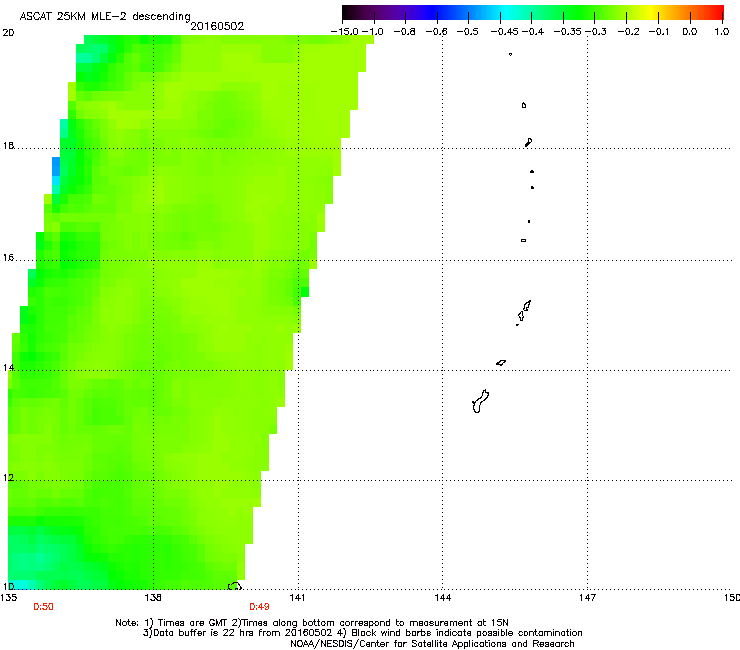Click the latitude label 18
740x650 pixels.
click(8, 145)
